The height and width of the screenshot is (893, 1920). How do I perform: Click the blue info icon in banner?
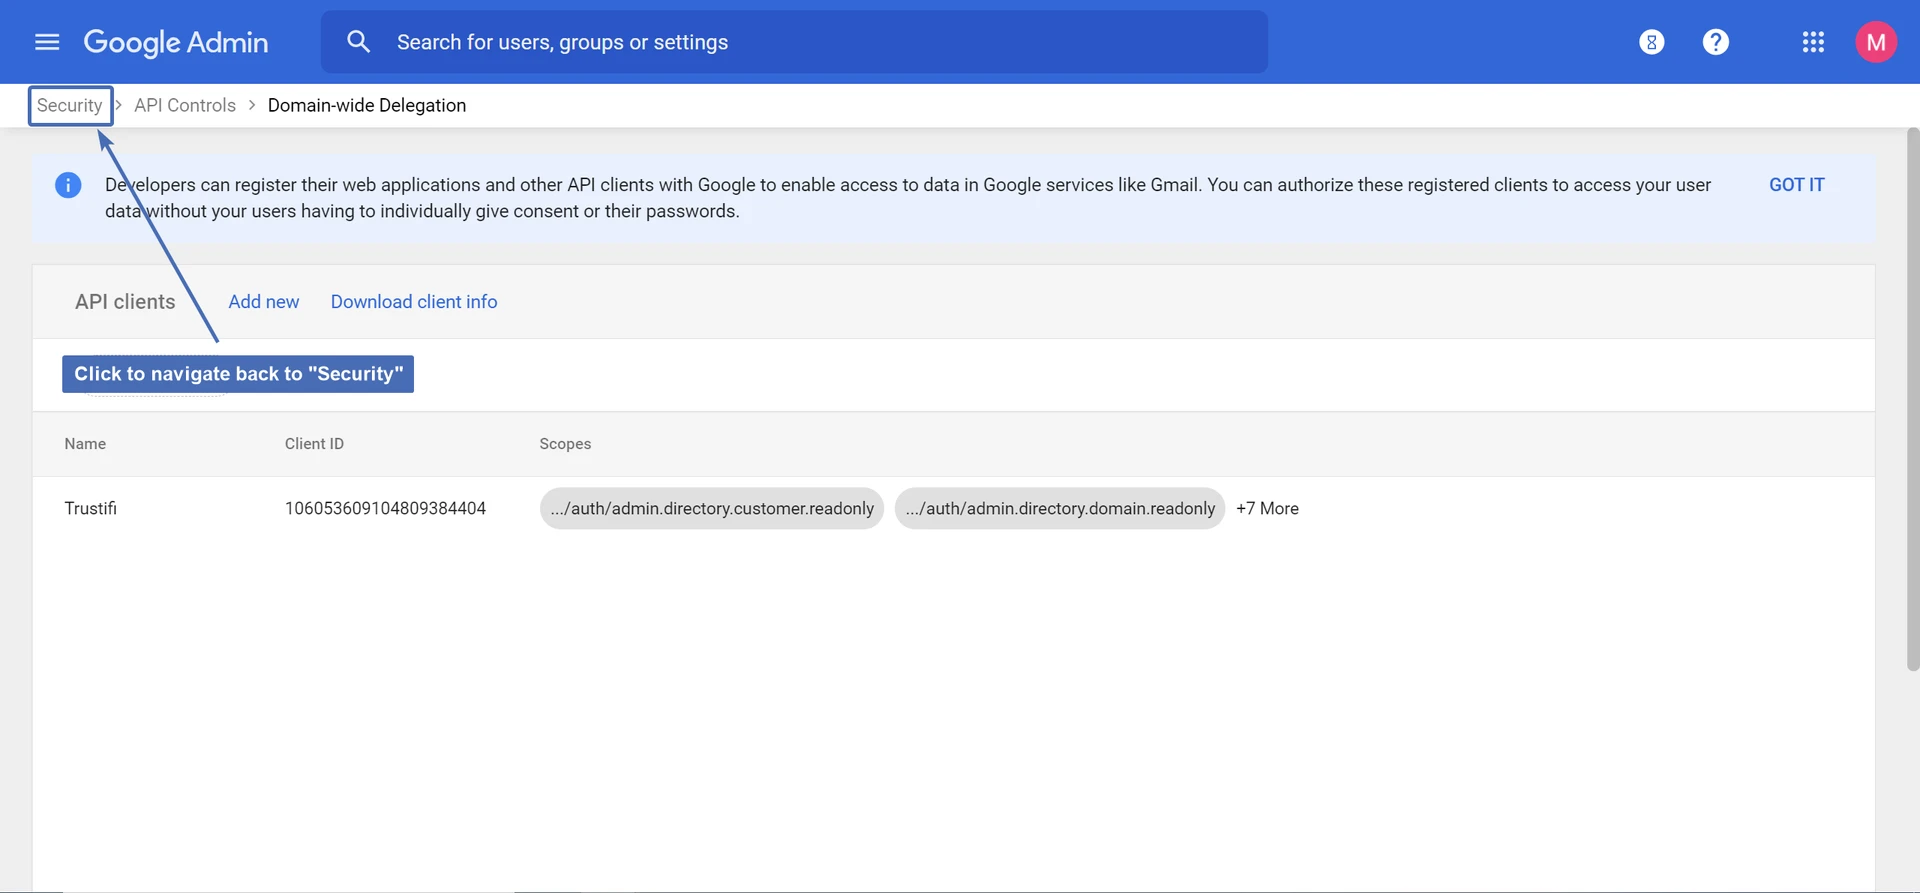(68, 185)
